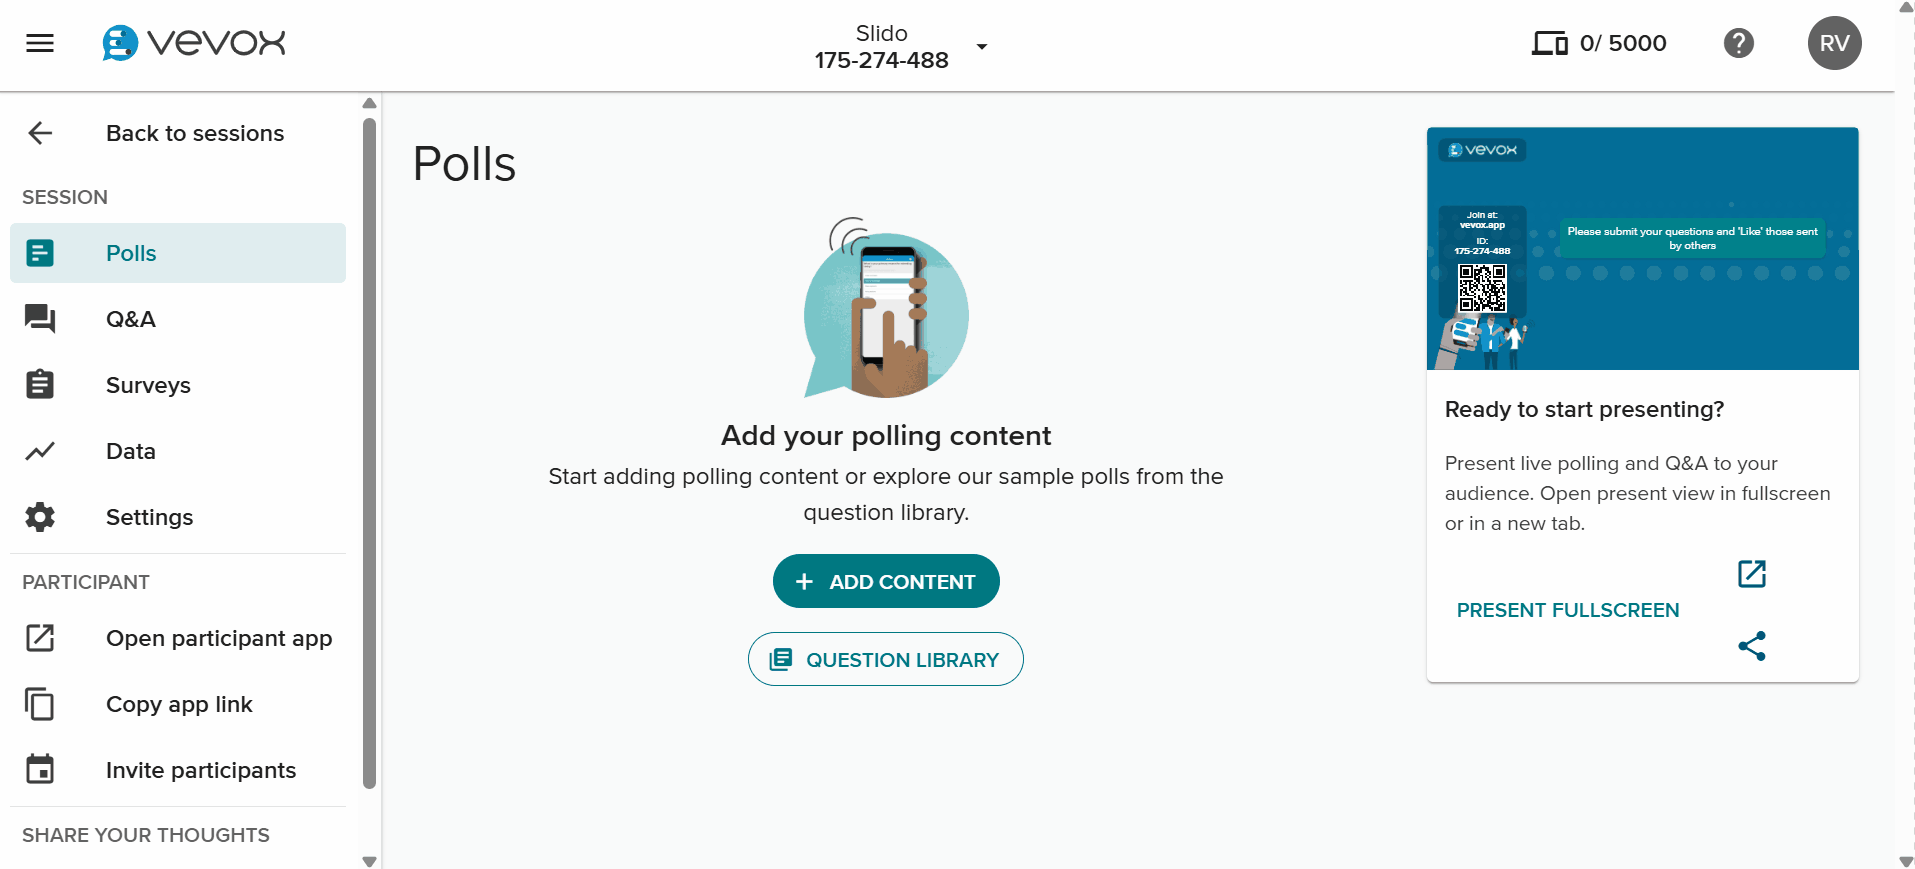Click the Copy app link icon
The height and width of the screenshot is (869, 1915).
pyautogui.click(x=40, y=704)
